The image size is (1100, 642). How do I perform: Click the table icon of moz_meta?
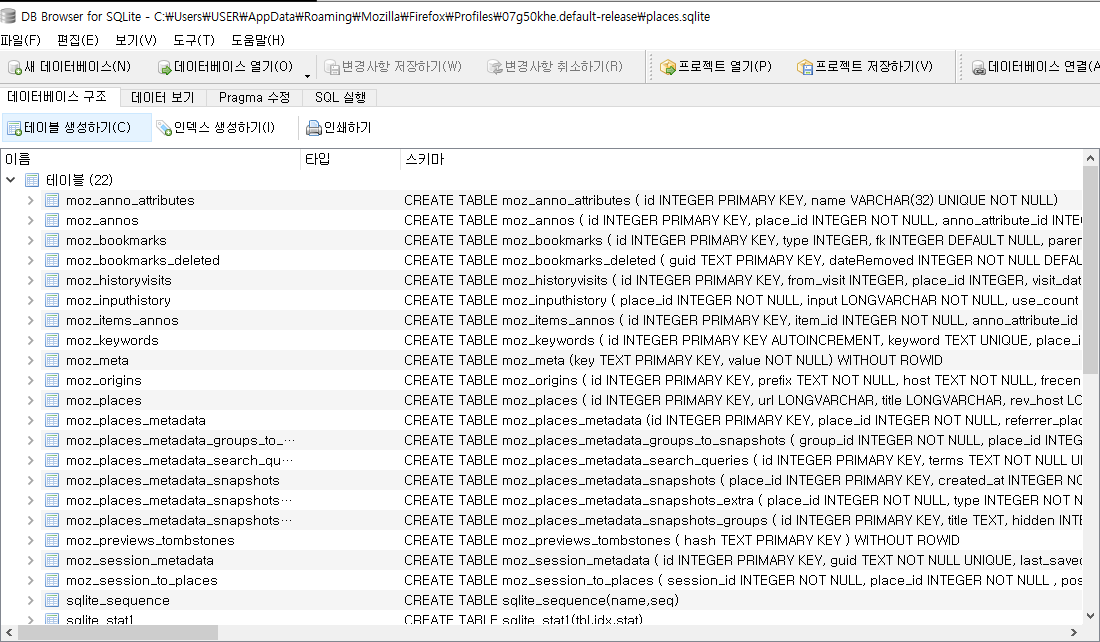tap(52, 361)
